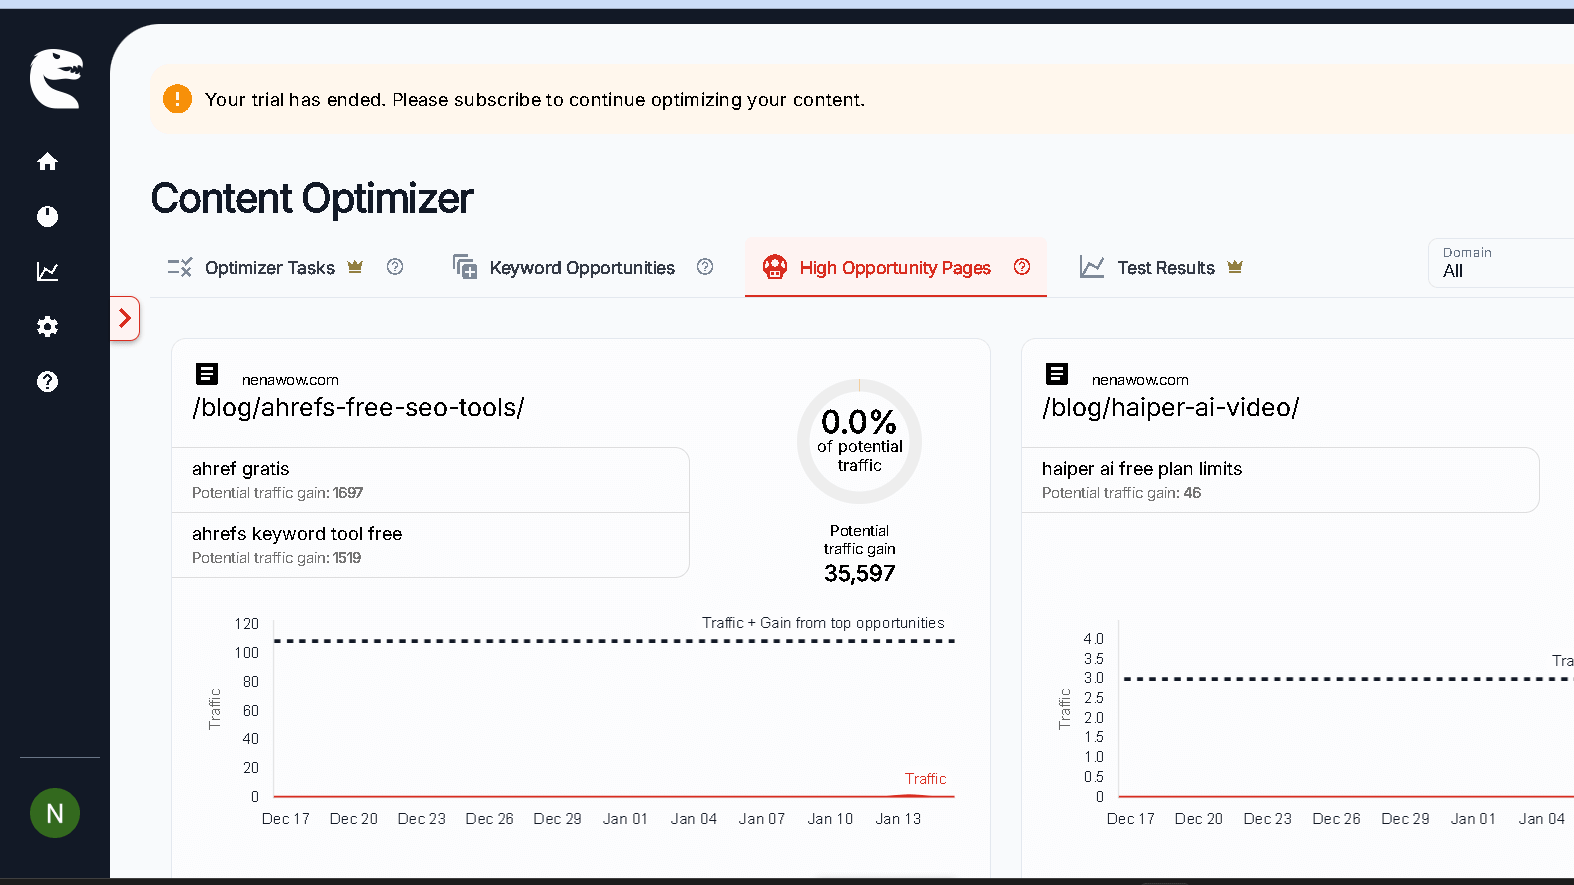Click nenawow.com domain on haiper card

point(1140,380)
